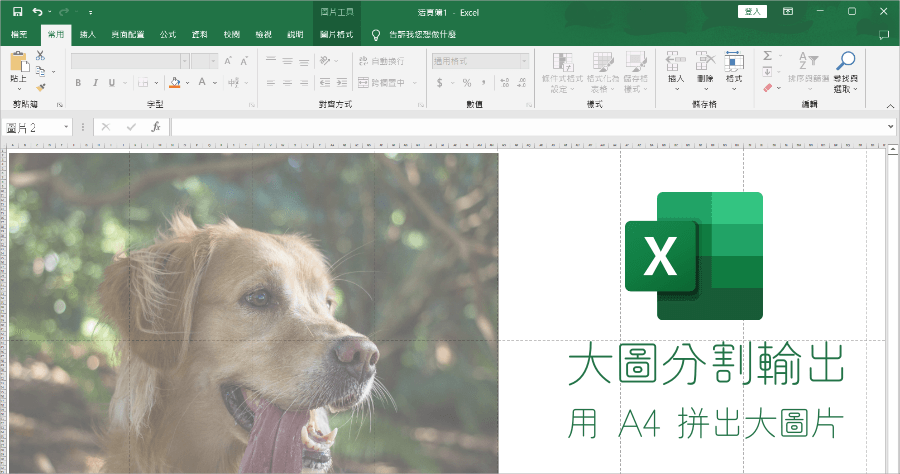
Task: Increase font size button
Action: (228, 61)
